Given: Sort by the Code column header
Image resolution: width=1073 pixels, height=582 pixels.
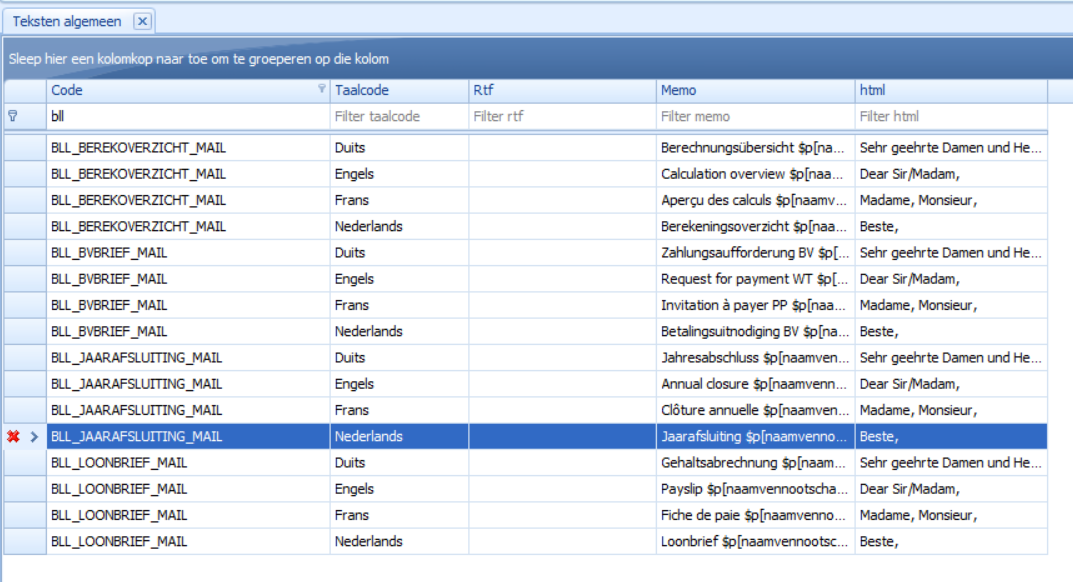Looking at the screenshot, I should pyautogui.click(x=180, y=90).
